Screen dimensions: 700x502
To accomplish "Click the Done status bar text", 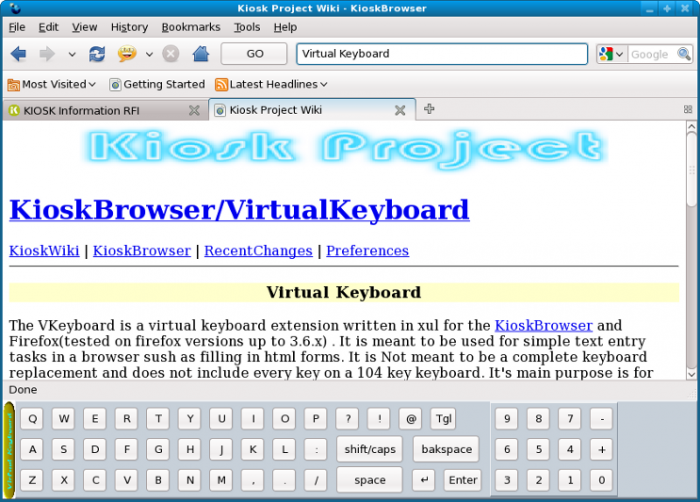I will click(23, 389).
